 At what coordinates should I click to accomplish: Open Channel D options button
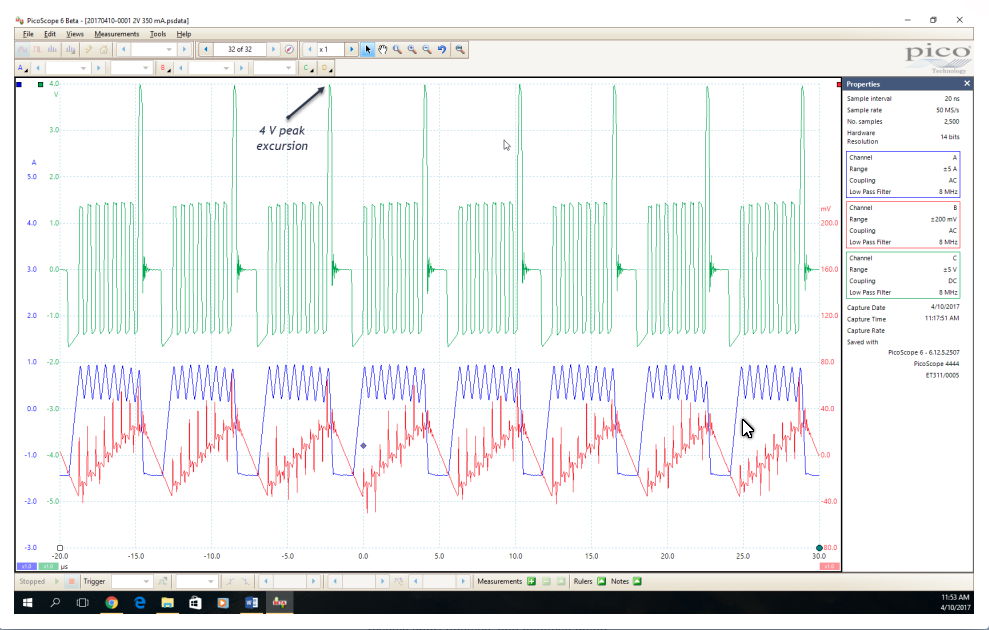(326, 67)
